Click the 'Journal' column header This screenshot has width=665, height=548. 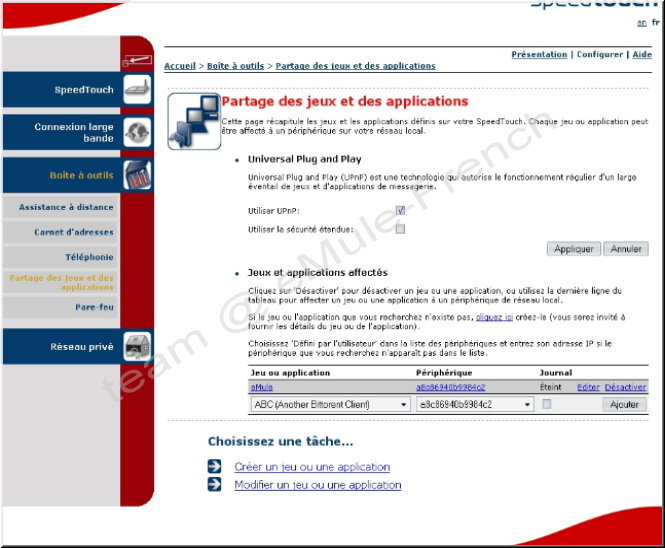[x=556, y=373]
